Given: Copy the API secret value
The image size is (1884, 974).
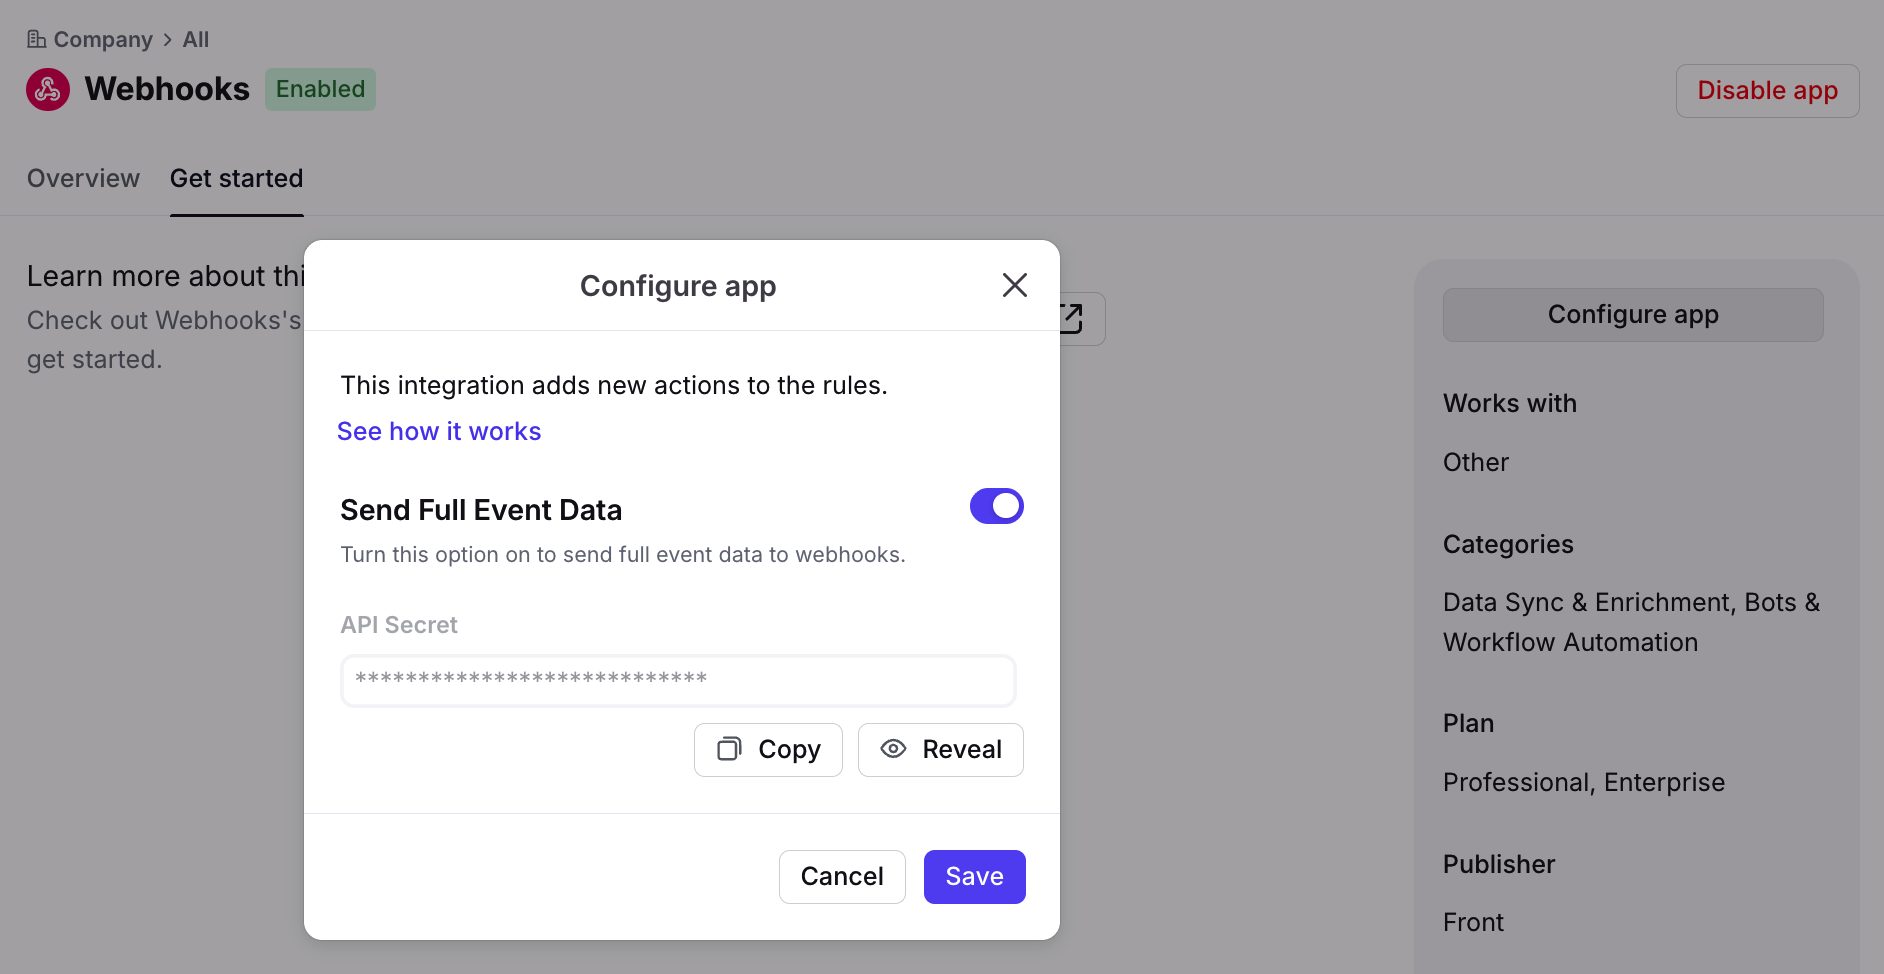Looking at the screenshot, I should coord(768,749).
